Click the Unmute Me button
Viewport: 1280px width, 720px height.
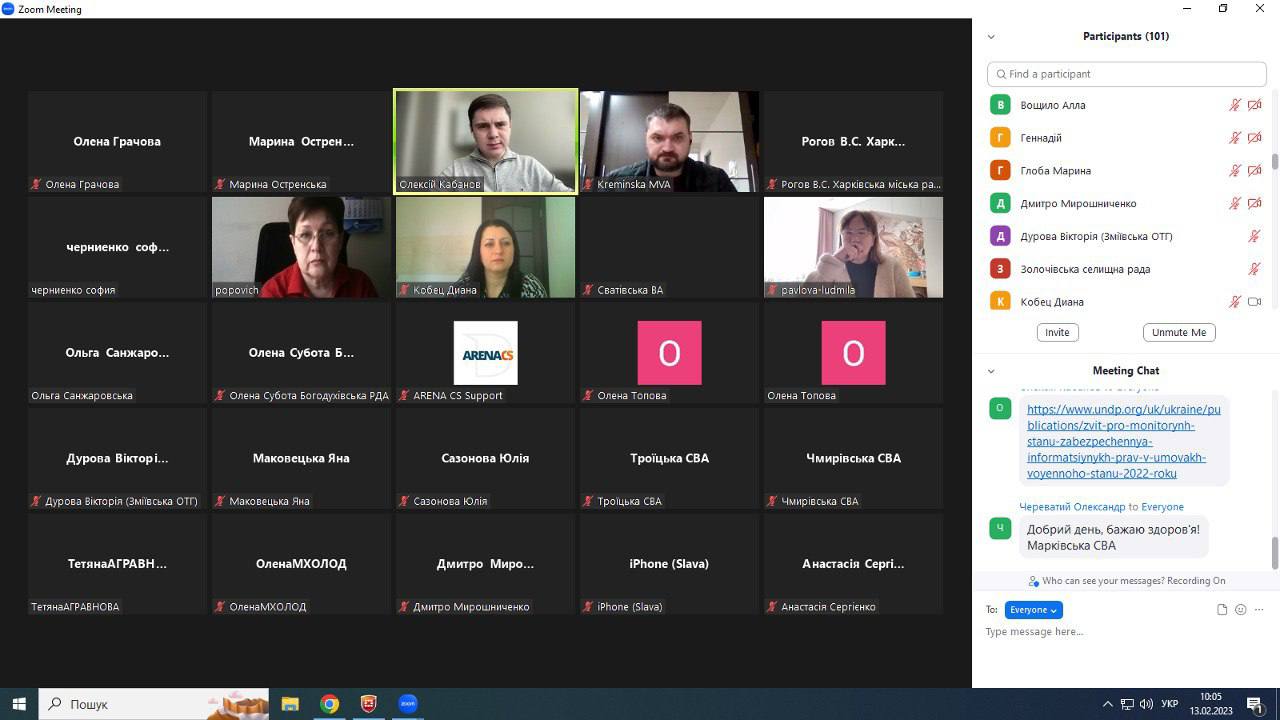click(x=1179, y=332)
